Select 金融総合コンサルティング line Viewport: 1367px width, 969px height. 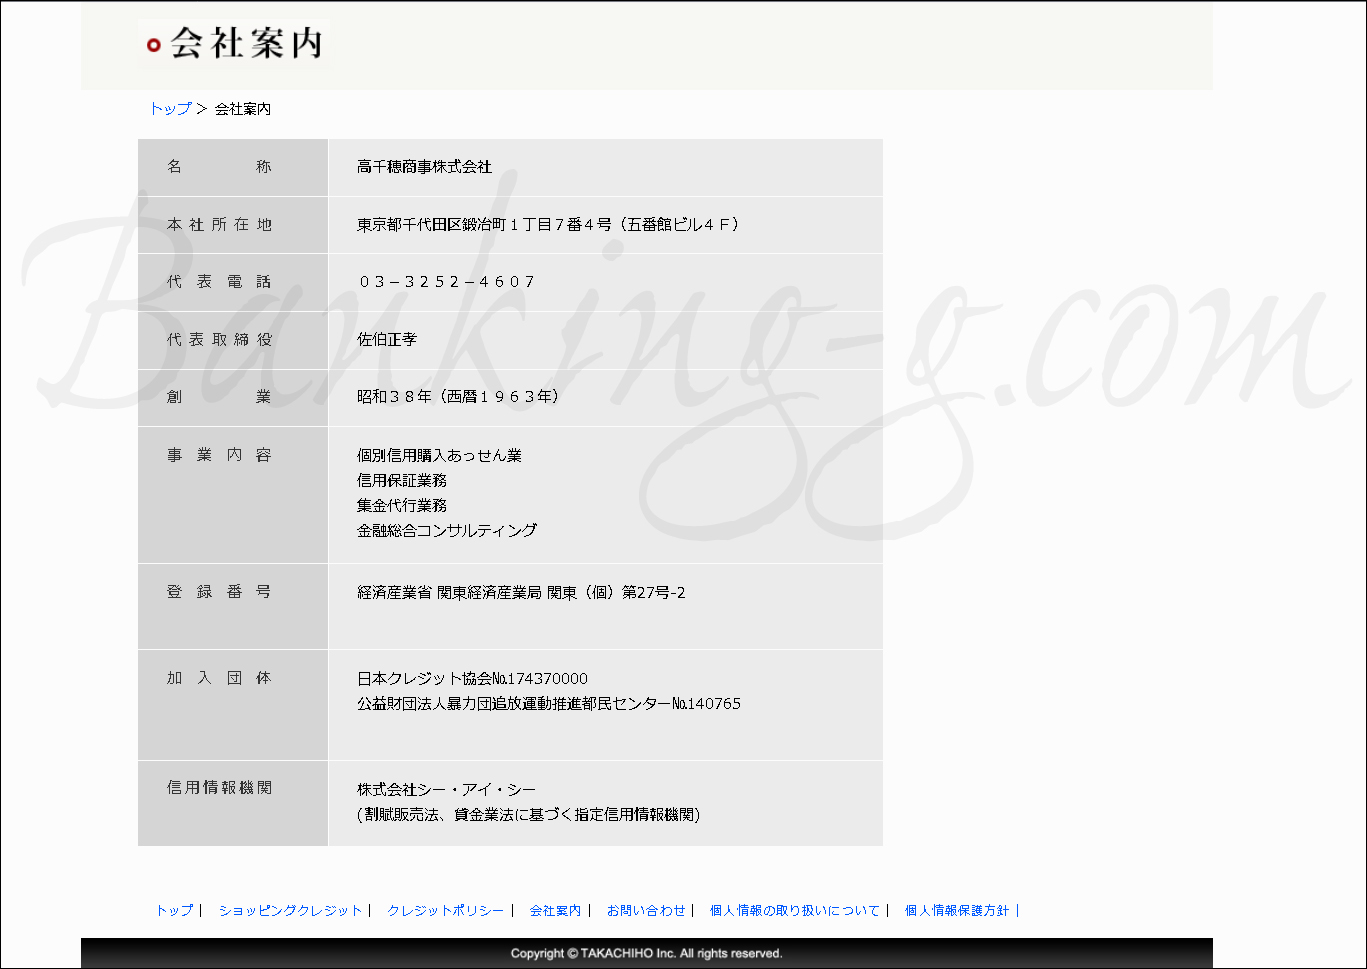[447, 531]
